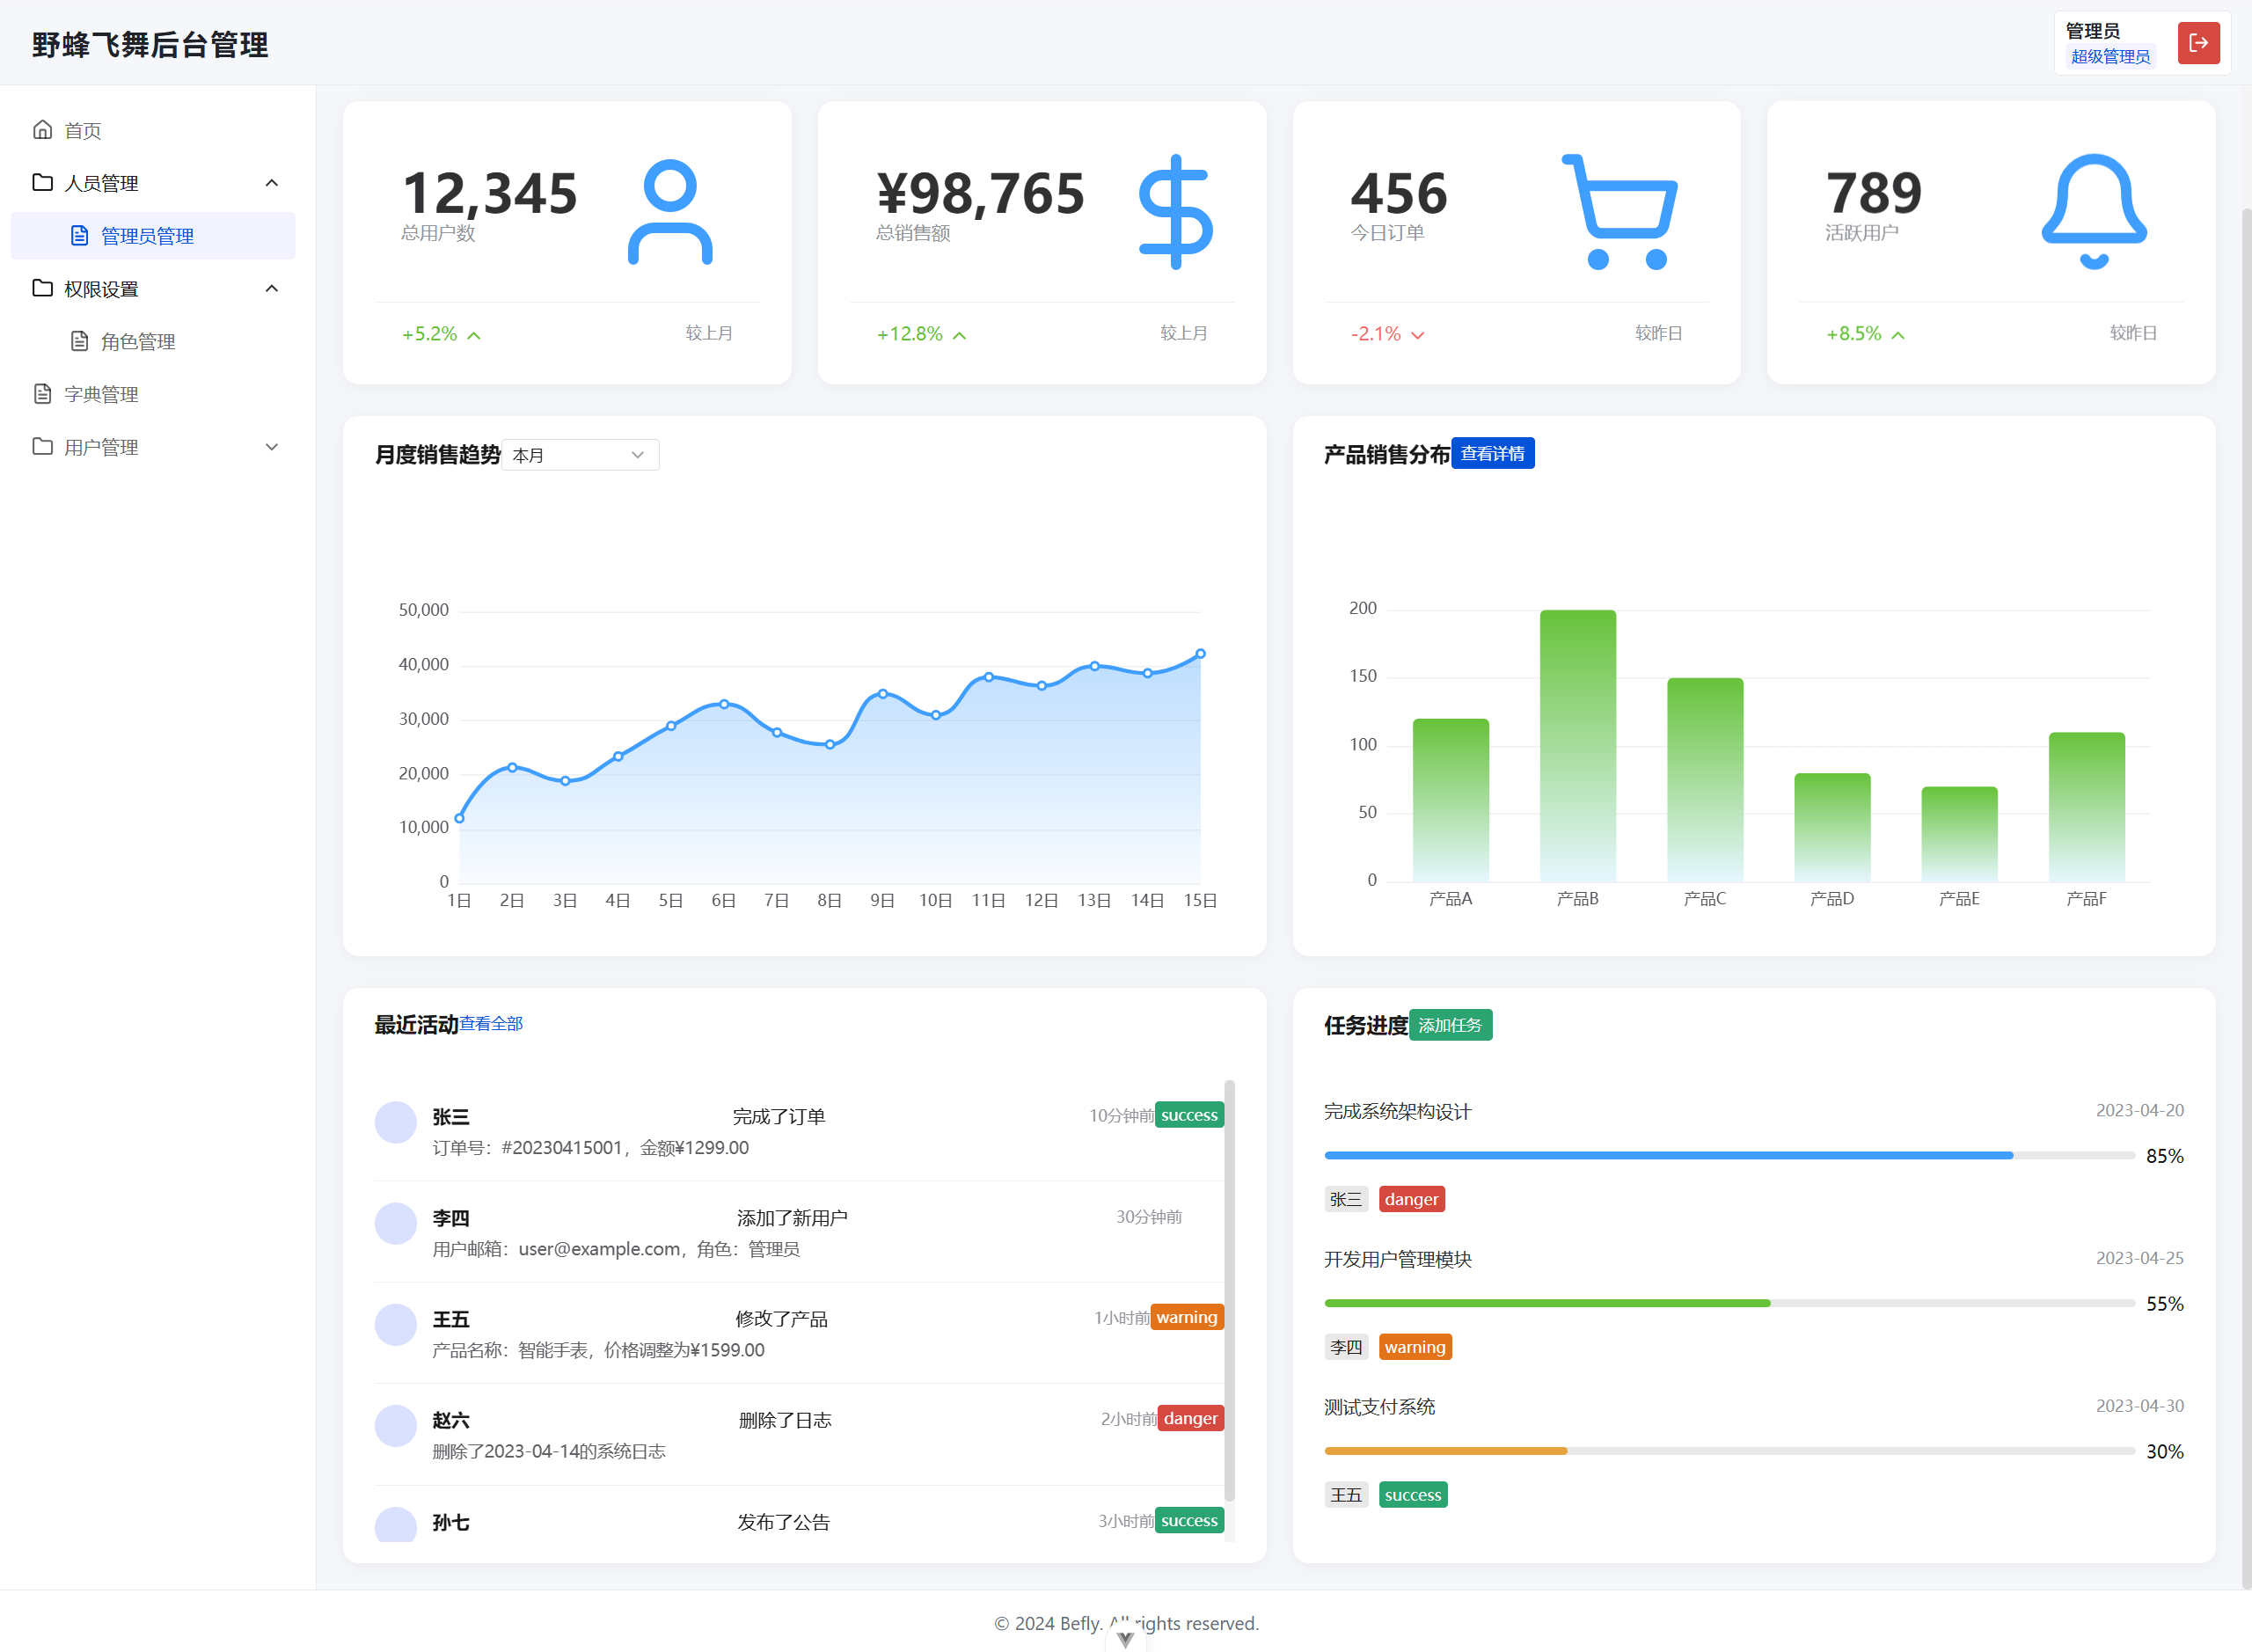Viewport: 2252px width, 1652px height.
Task: Click the user silhouette icon on 总用户数 card
Action: [670, 211]
